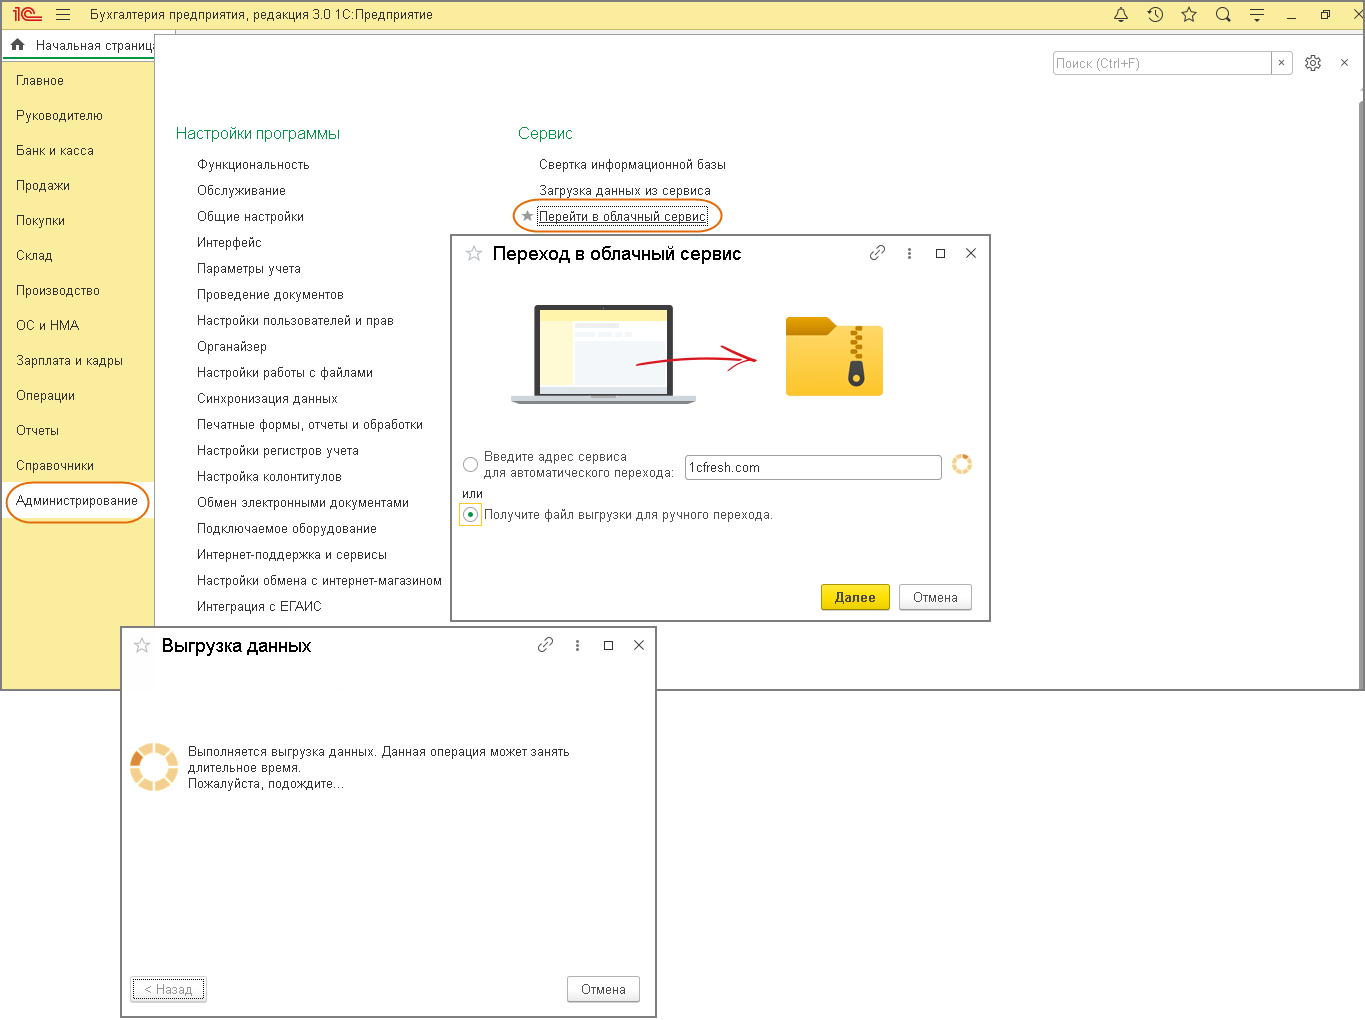Open Интерфейс settings

[x=229, y=242]
